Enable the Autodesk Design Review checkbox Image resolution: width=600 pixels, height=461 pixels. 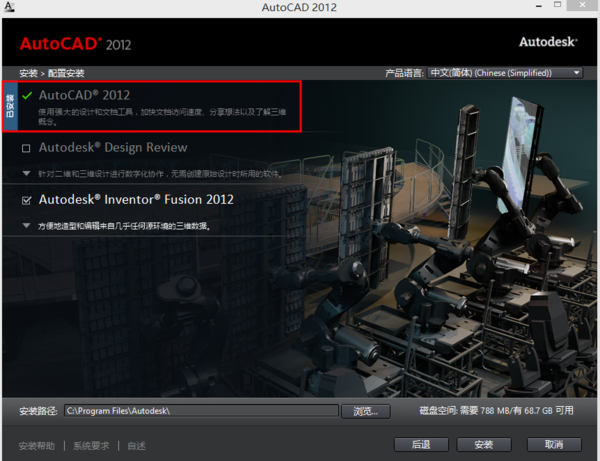coord(26,148)
